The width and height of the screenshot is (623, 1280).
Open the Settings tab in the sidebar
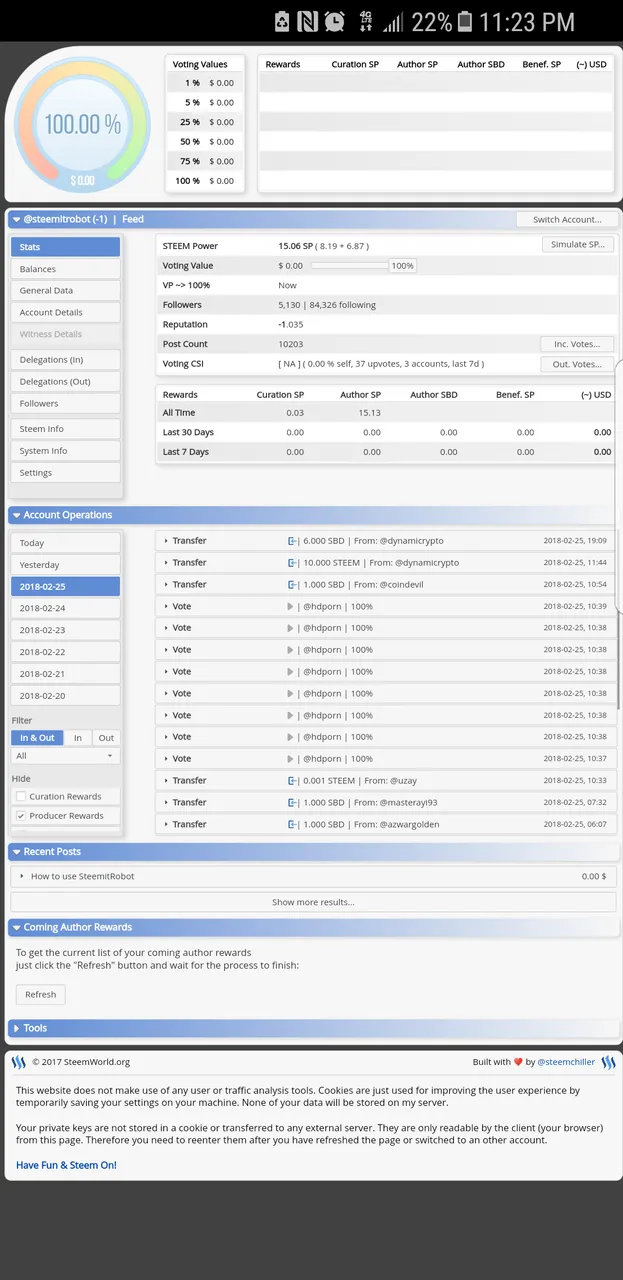65,473
